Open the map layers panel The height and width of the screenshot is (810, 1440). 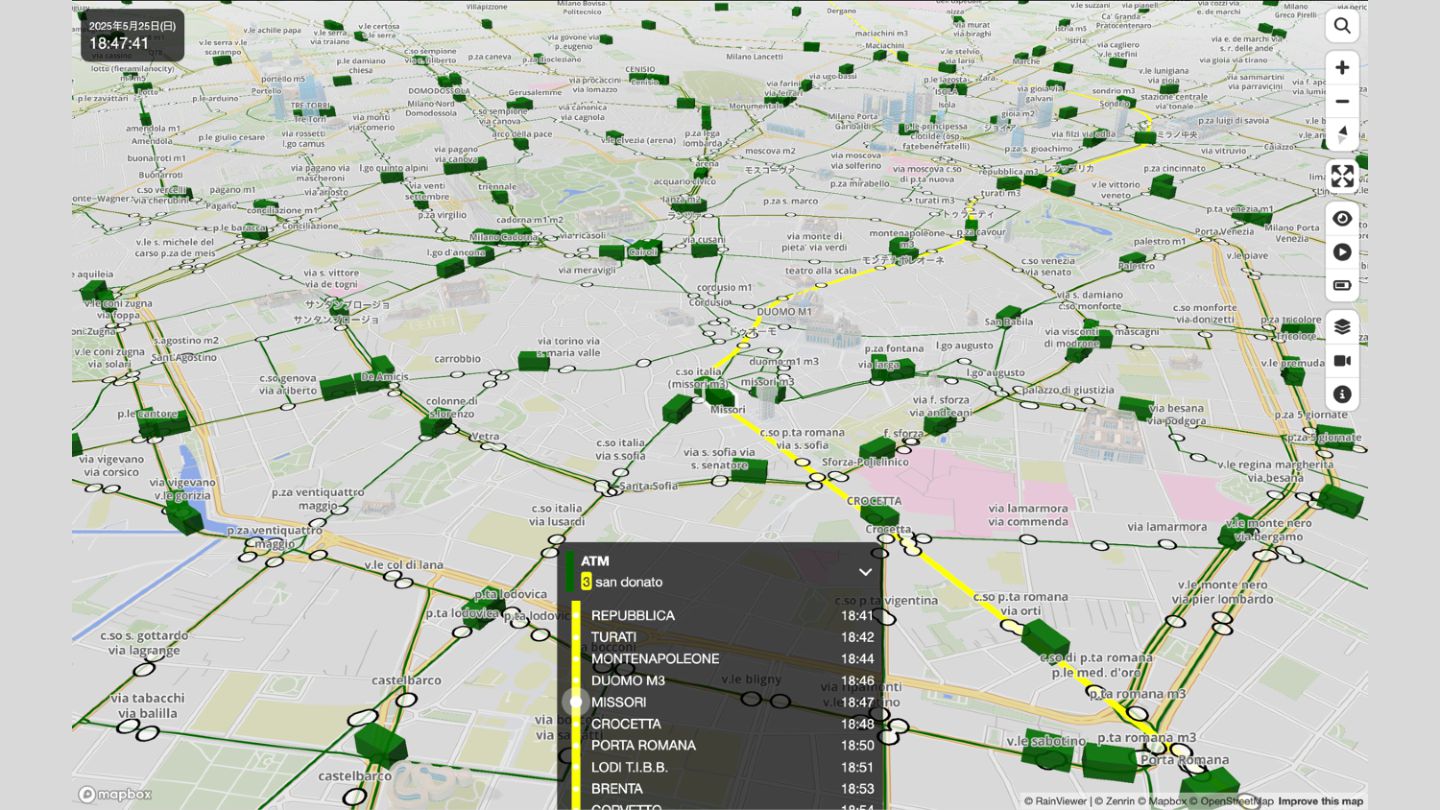click(1342, 327)
